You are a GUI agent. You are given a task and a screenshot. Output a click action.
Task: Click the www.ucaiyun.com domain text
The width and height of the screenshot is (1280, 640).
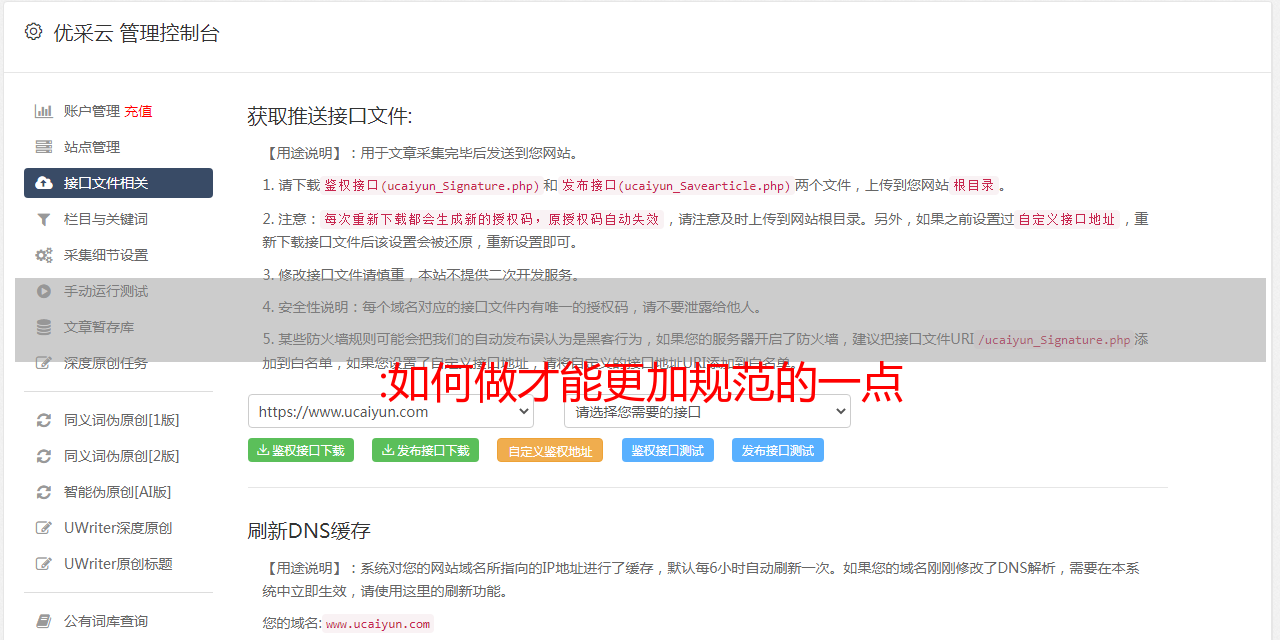pos(378,624)
